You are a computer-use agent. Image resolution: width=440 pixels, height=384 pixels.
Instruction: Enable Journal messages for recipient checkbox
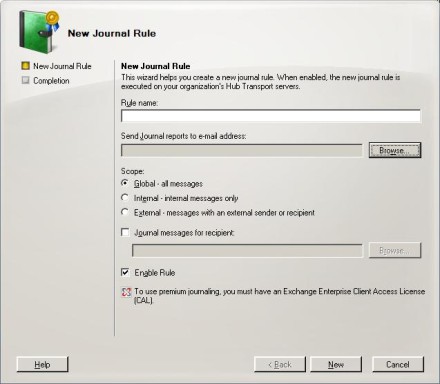125,232
